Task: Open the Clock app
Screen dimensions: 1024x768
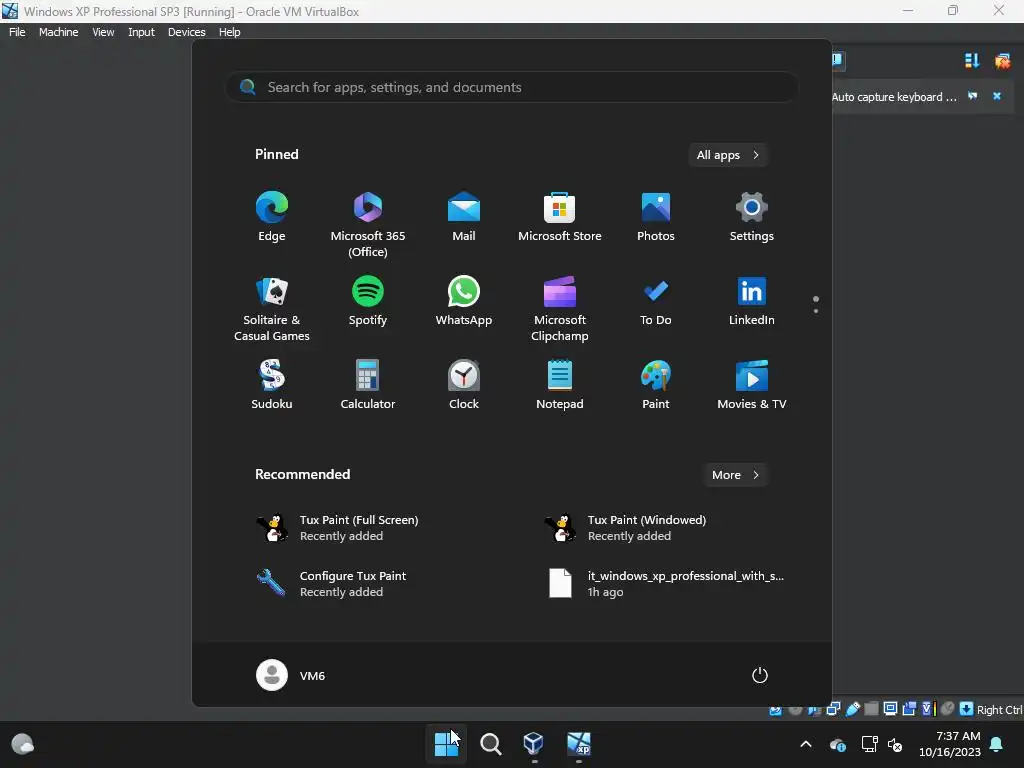Action: coord(464,385)
